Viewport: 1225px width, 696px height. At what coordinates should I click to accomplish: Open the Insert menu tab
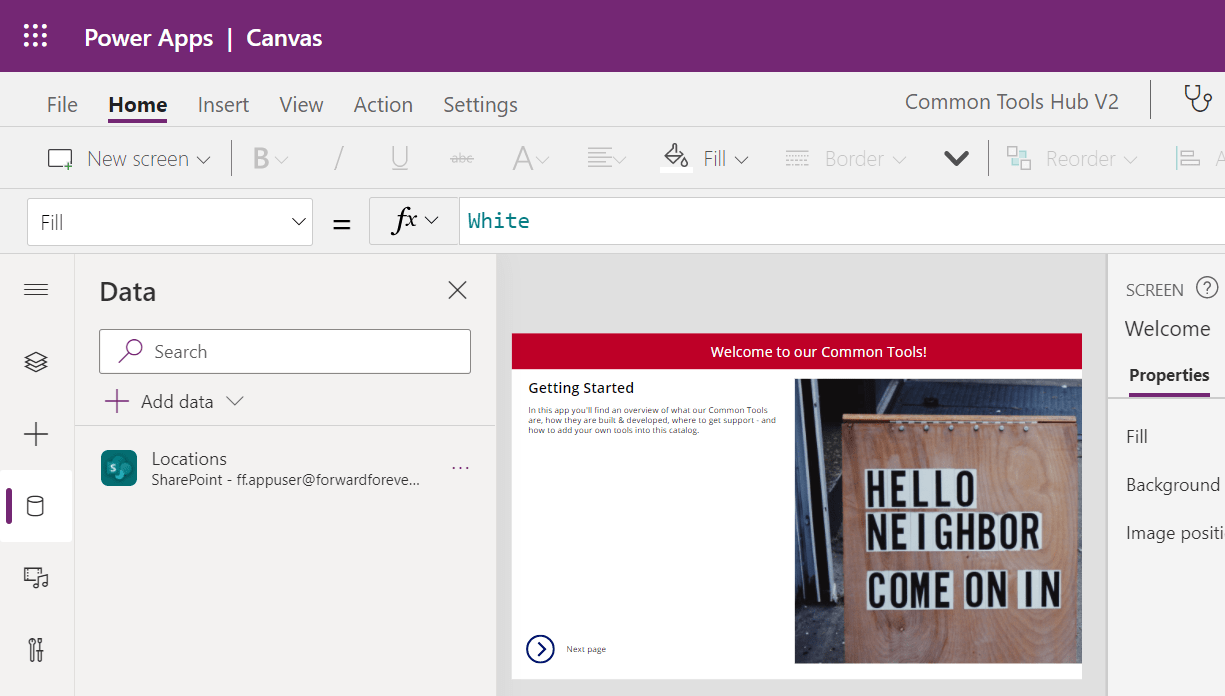coord(223,105)
